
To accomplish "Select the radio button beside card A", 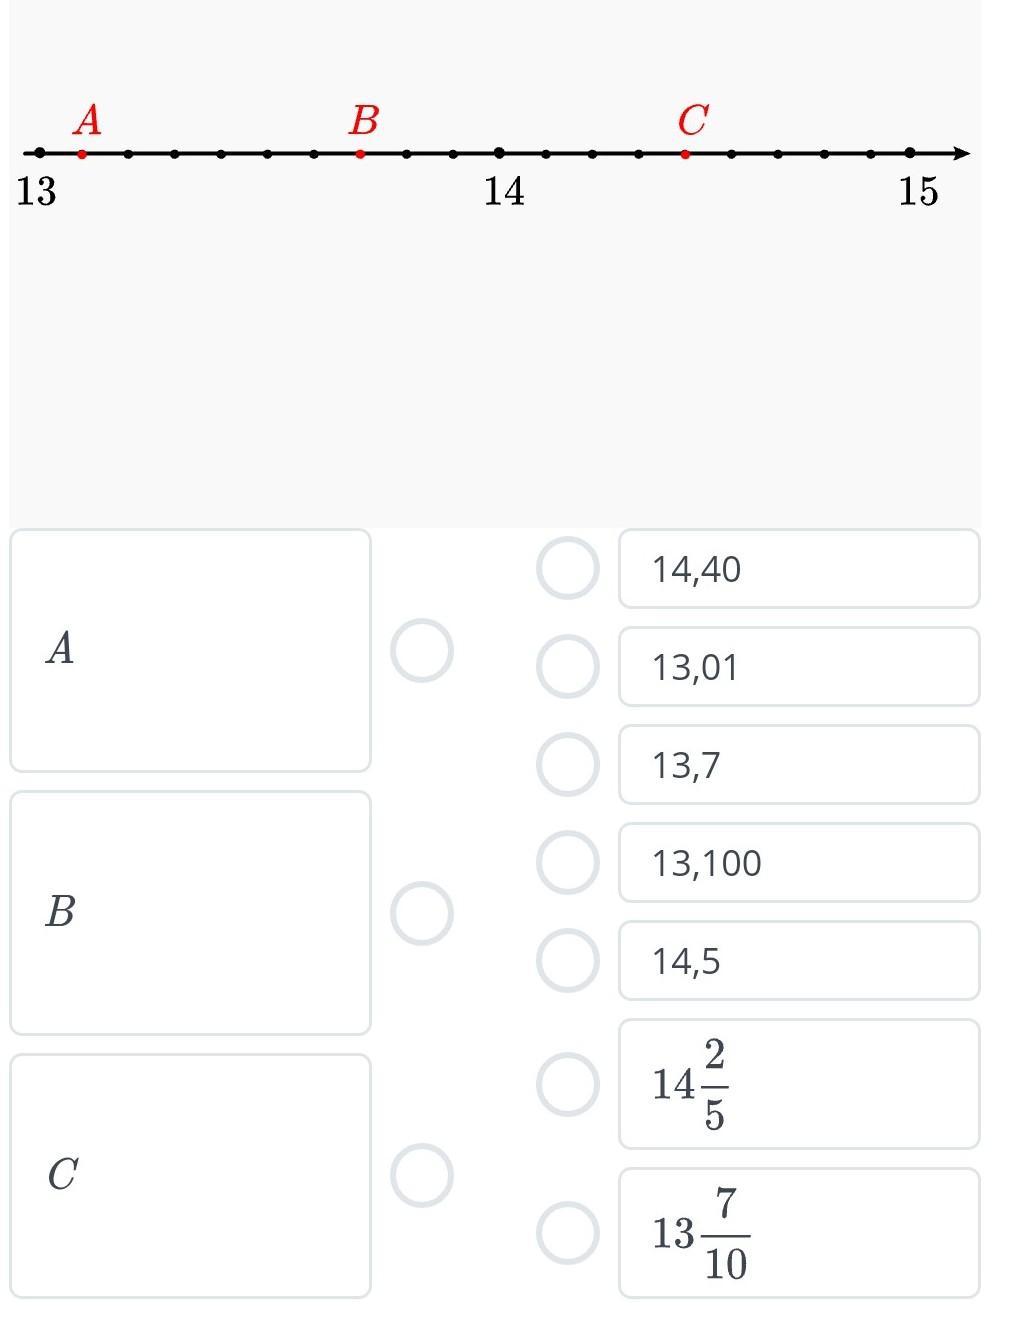I will 421,651.
